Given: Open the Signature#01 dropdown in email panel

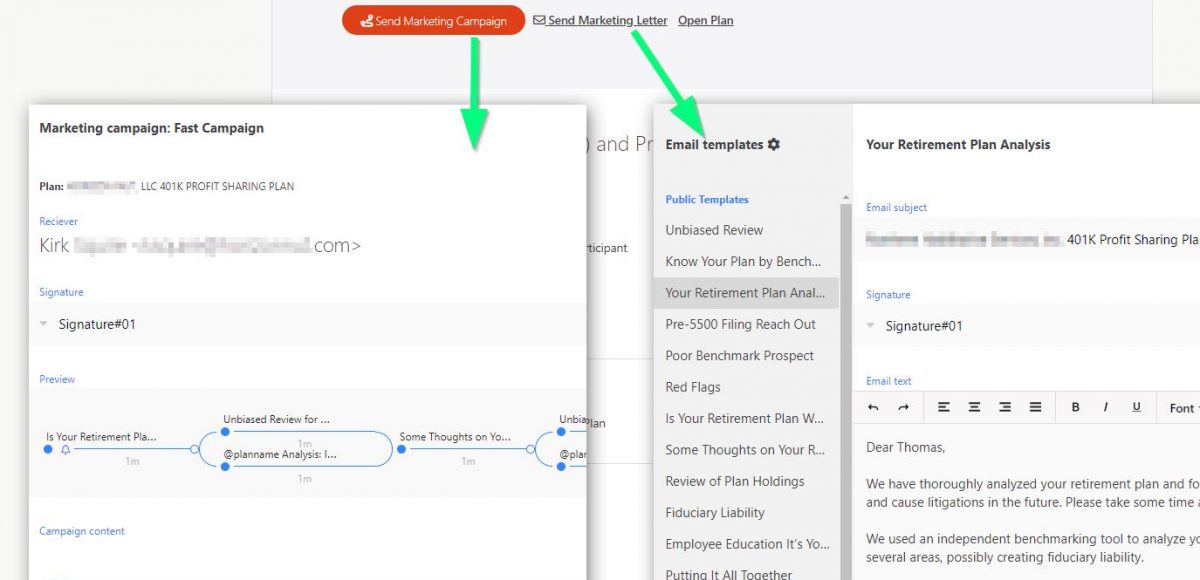Looking at the screenshot, I should pyautogui.click(x=871, y=326).
